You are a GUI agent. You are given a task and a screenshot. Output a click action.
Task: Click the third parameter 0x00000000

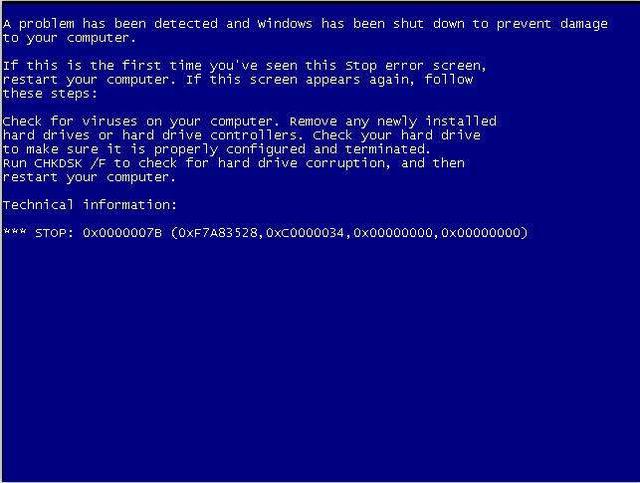pyautogui.click(x=393, y=233)
